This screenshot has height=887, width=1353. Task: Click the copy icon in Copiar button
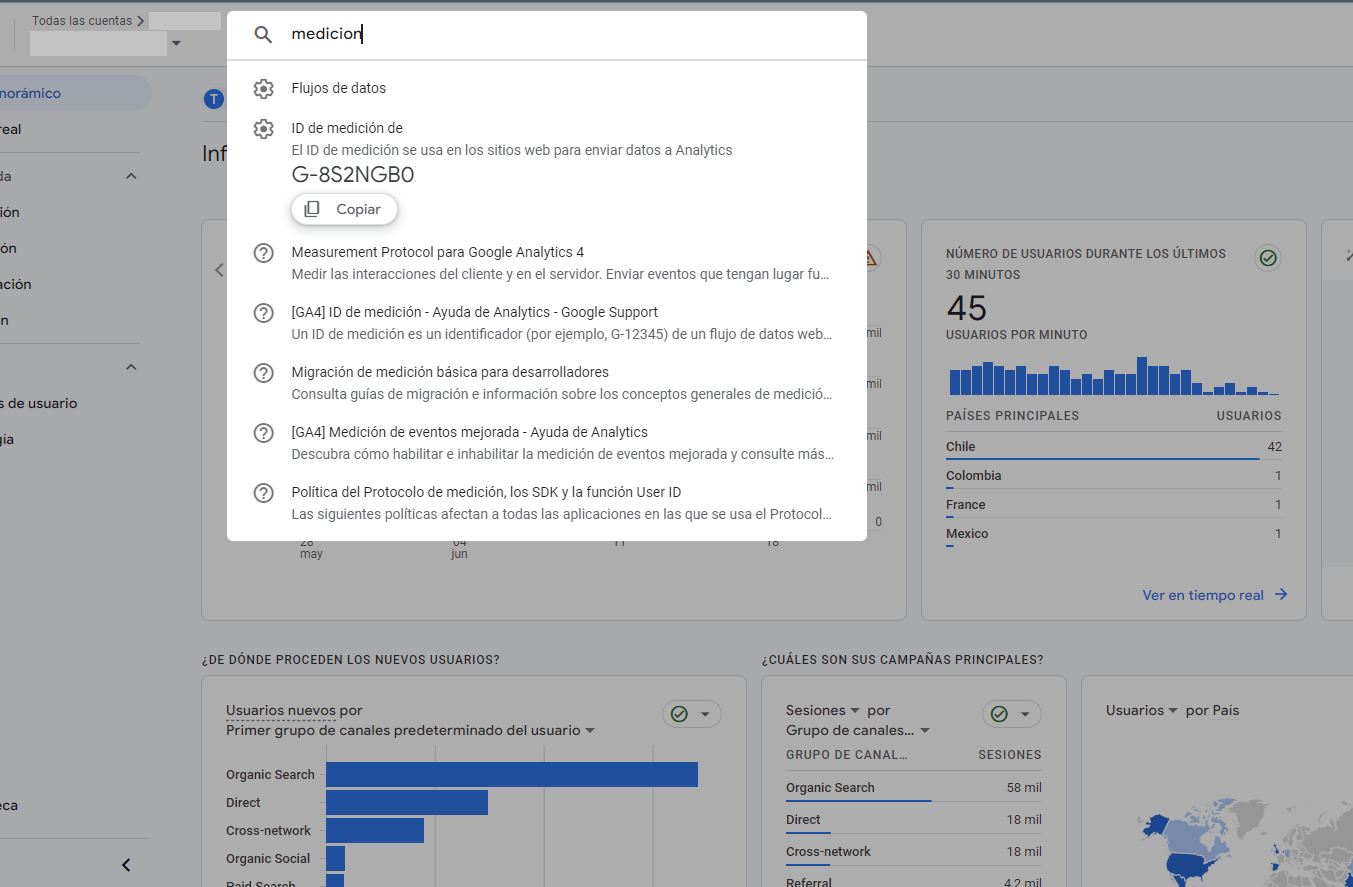click(312, 209)
